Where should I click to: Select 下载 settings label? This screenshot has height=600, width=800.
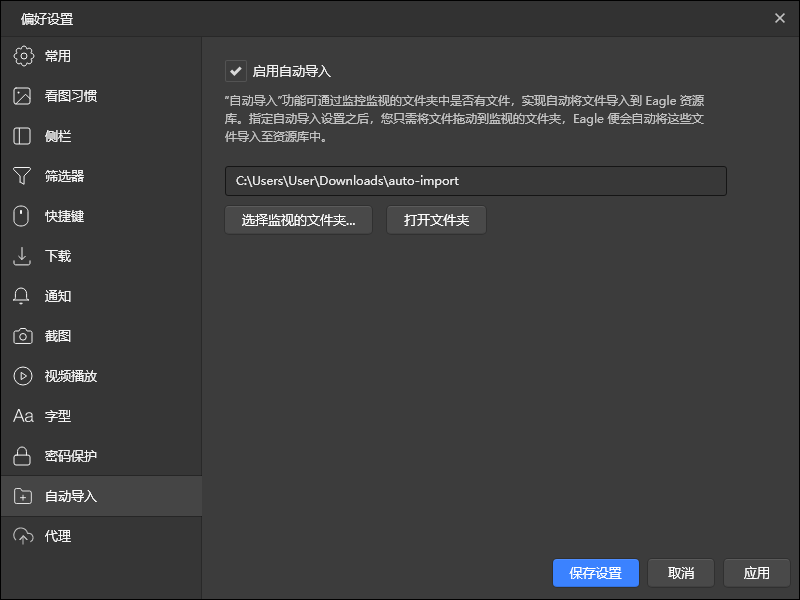tap(58, 256)
